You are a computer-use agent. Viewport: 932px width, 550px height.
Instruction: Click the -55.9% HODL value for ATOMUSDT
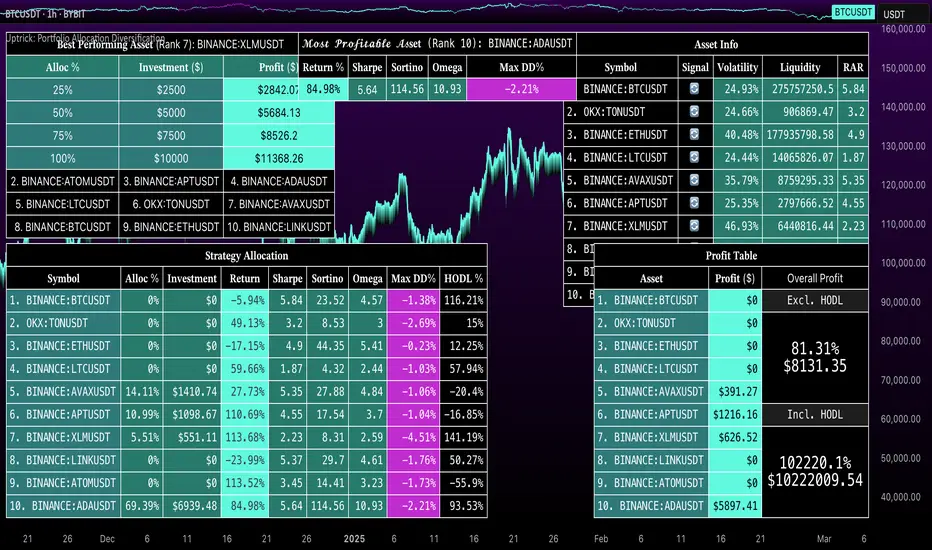click(464, 483)
